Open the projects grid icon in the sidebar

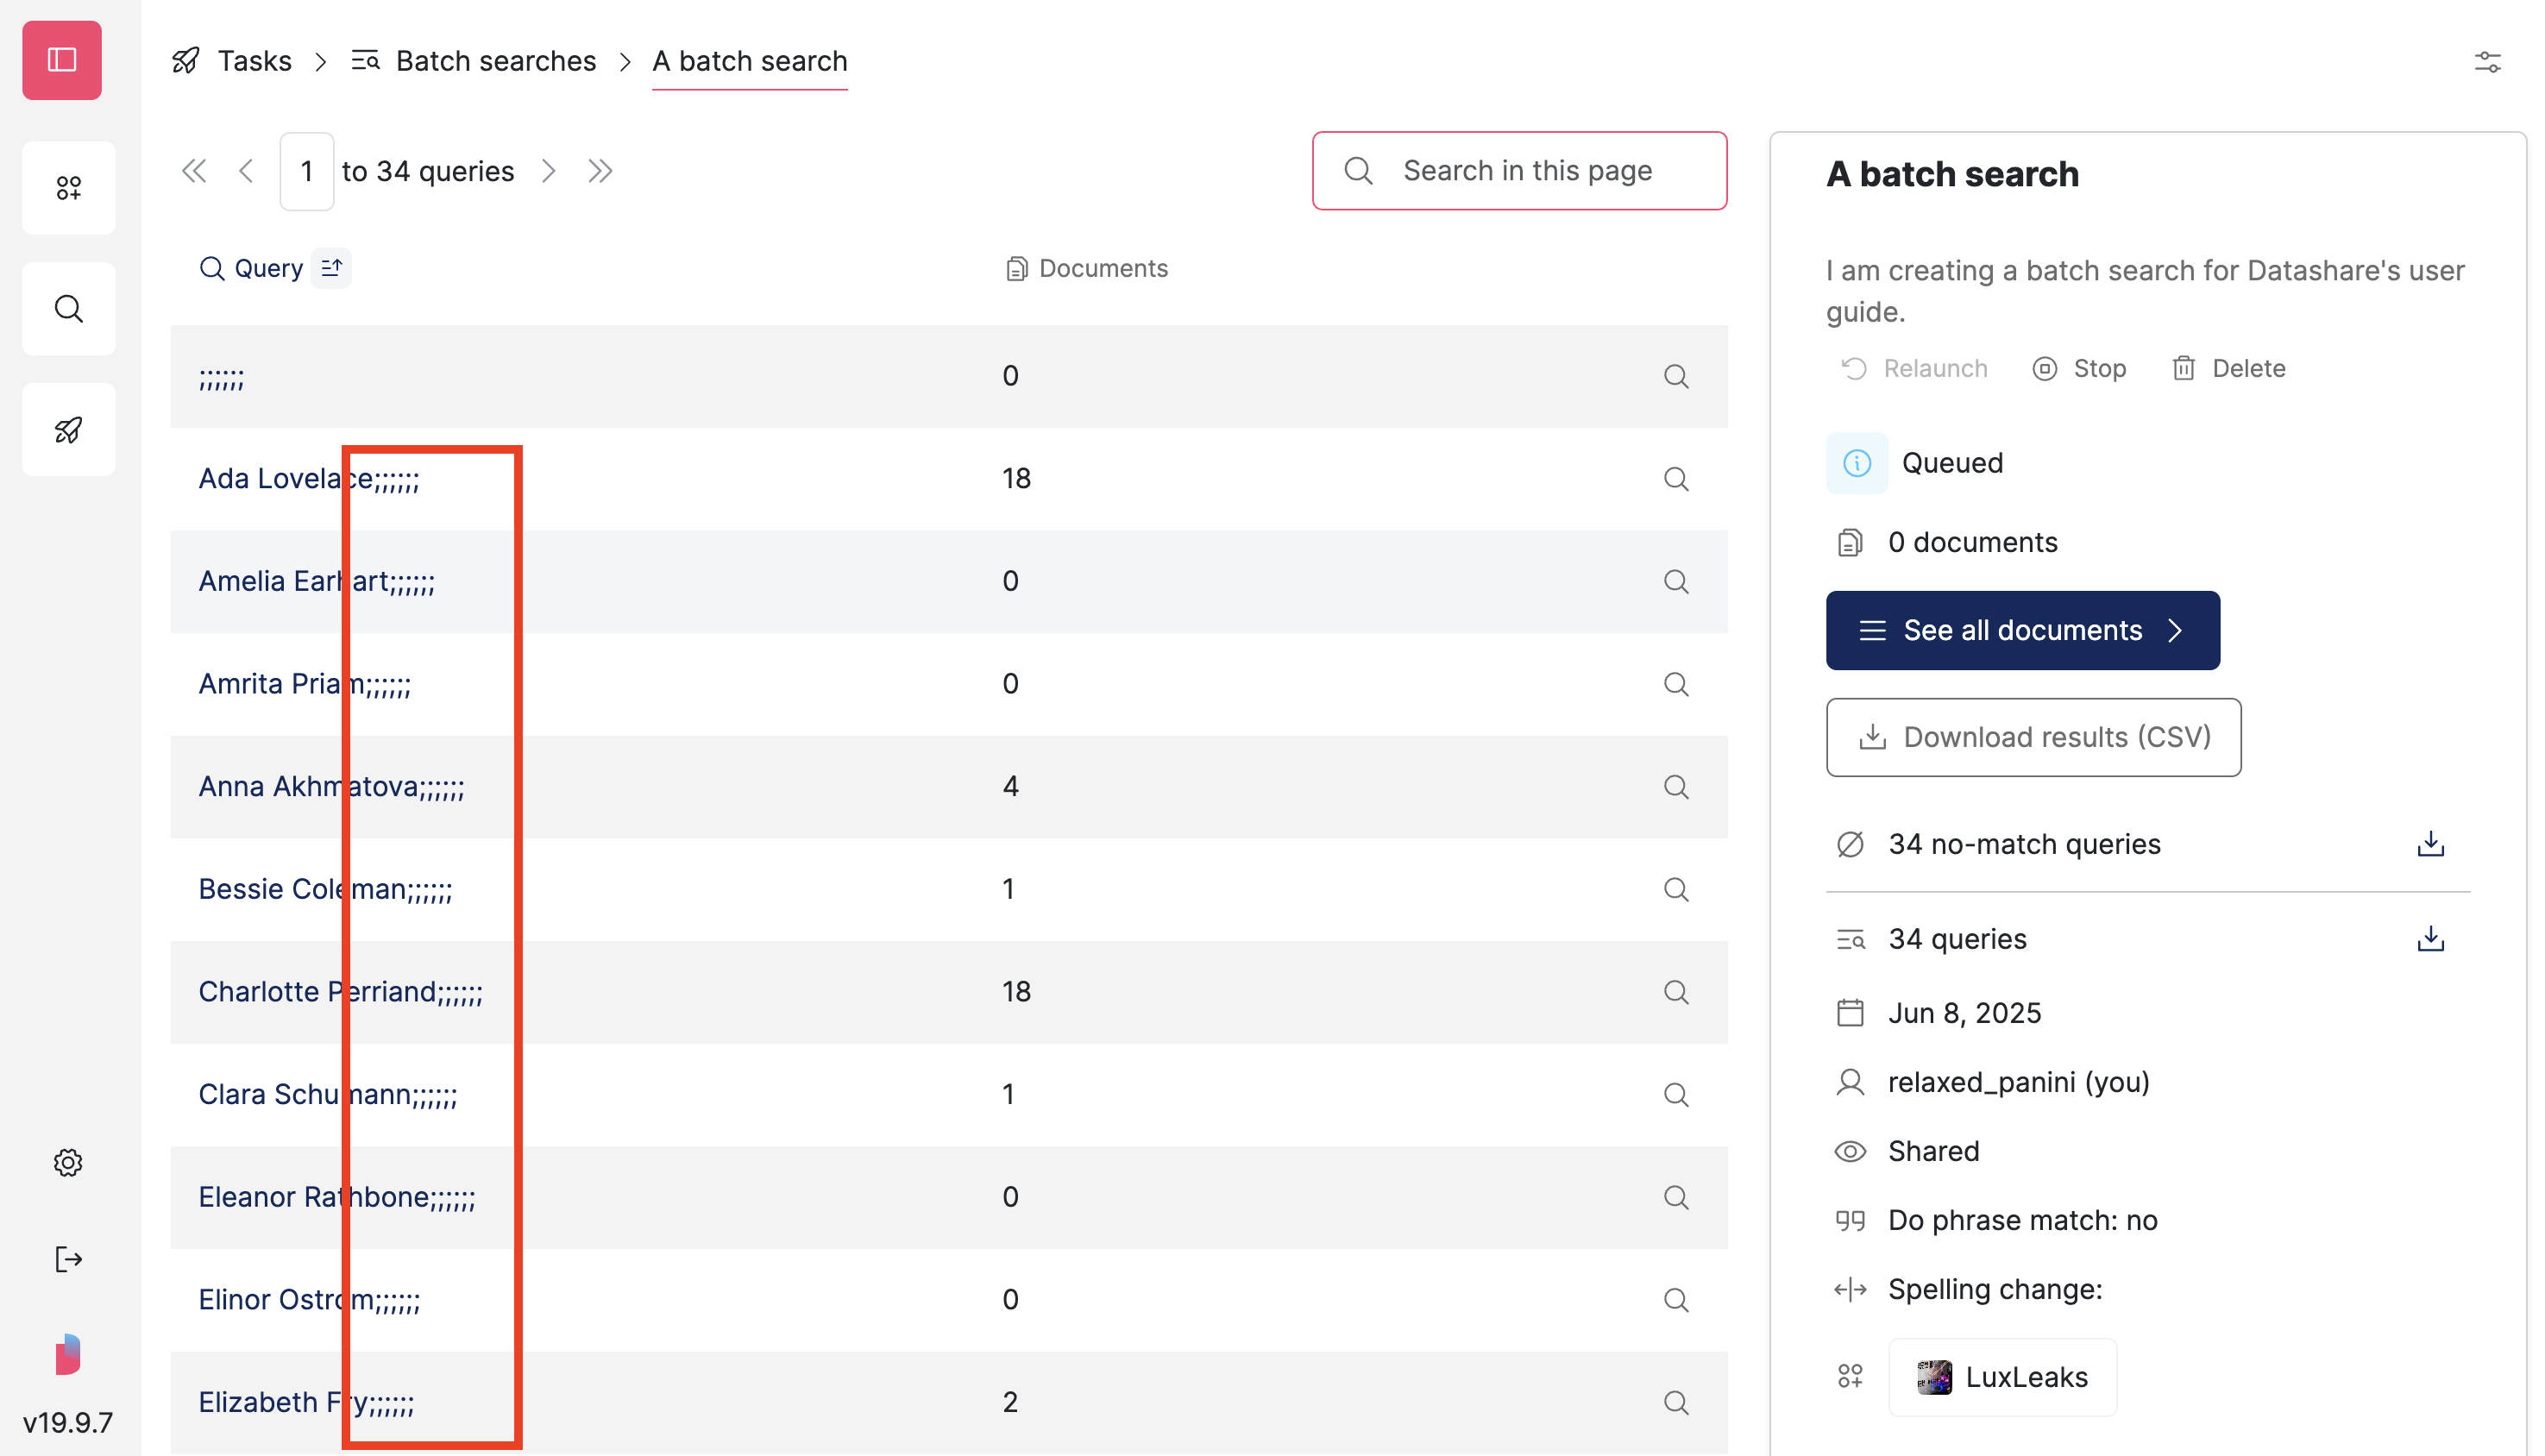[x=68, y=187]
